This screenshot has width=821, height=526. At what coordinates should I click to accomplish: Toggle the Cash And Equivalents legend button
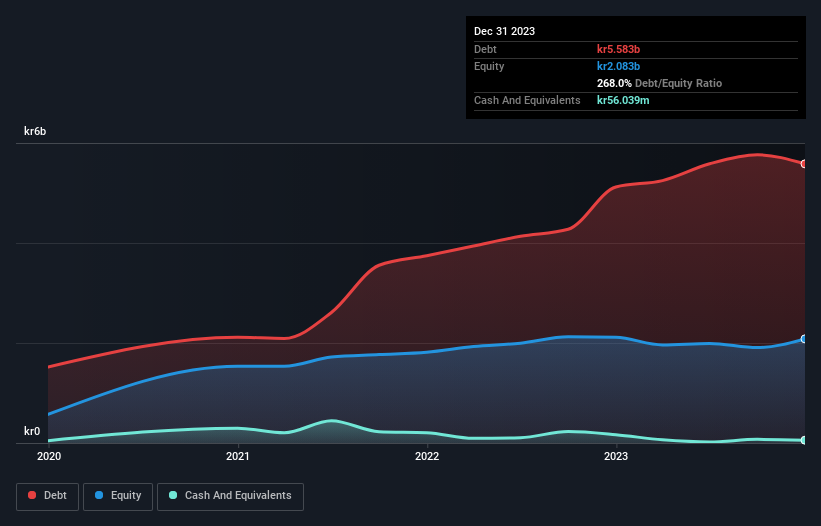(x=230, y=496)
